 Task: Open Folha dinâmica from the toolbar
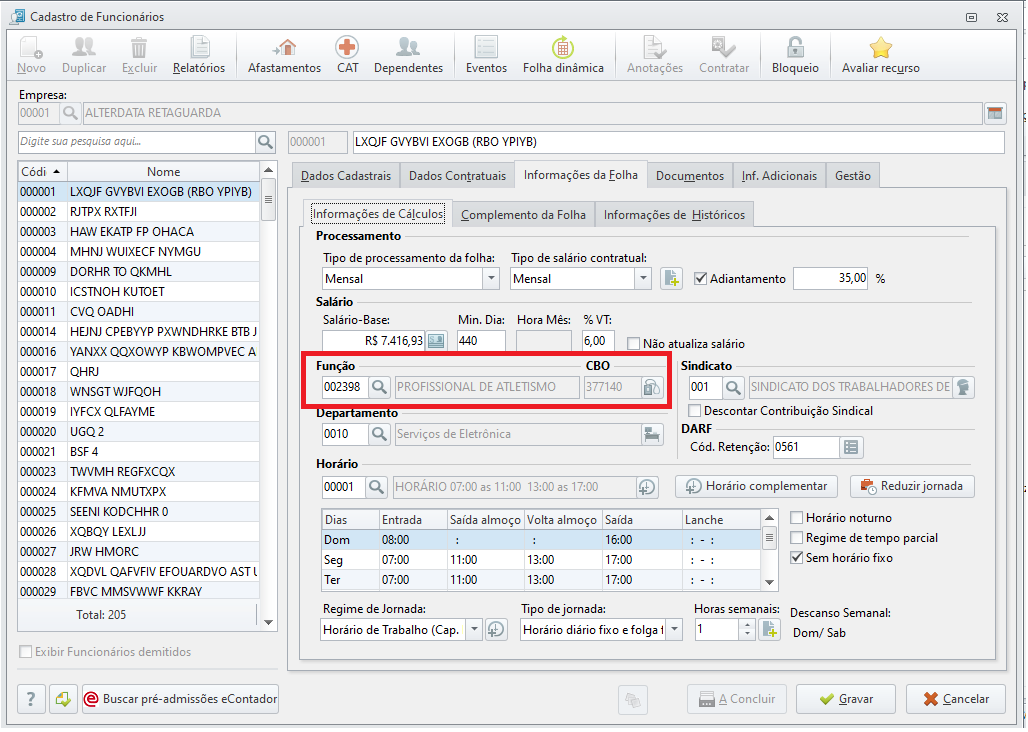click(563, 54)
